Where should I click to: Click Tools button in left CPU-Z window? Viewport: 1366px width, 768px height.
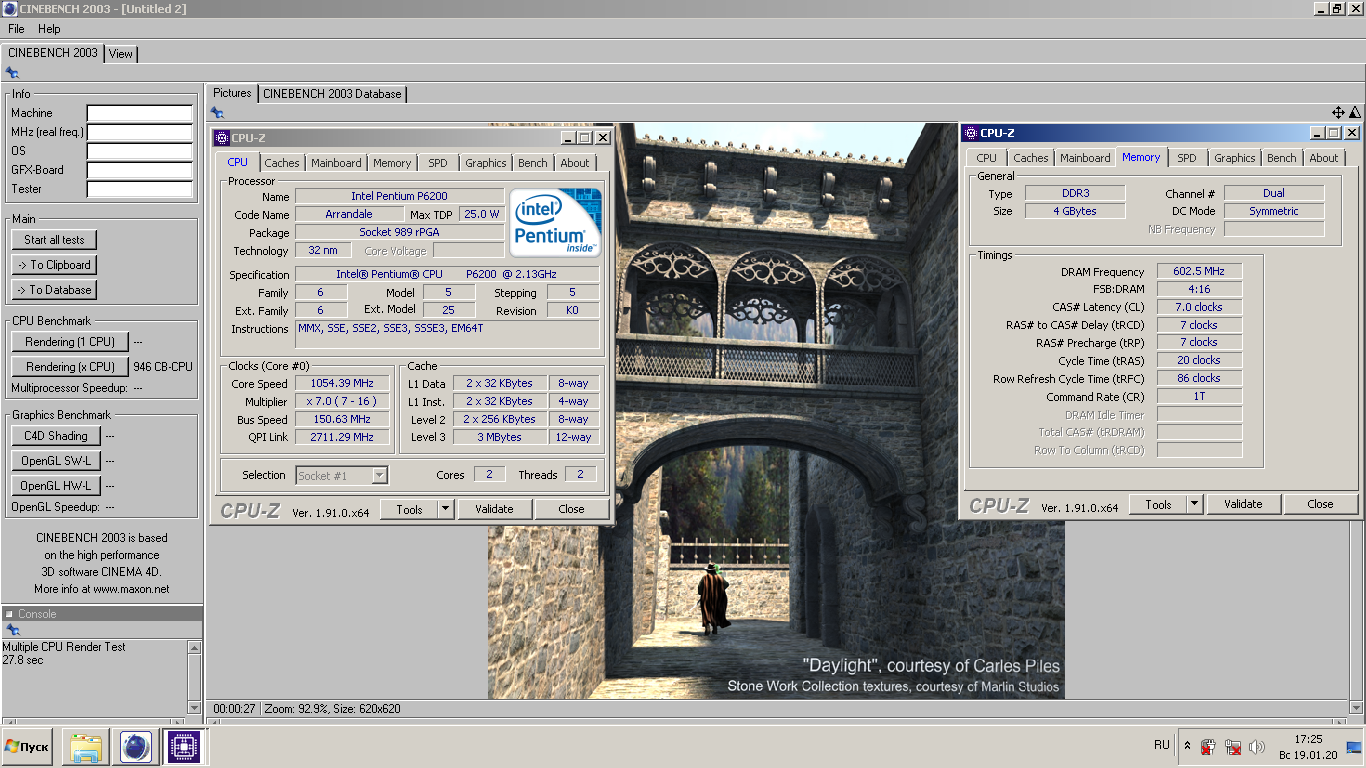[409, 509]
